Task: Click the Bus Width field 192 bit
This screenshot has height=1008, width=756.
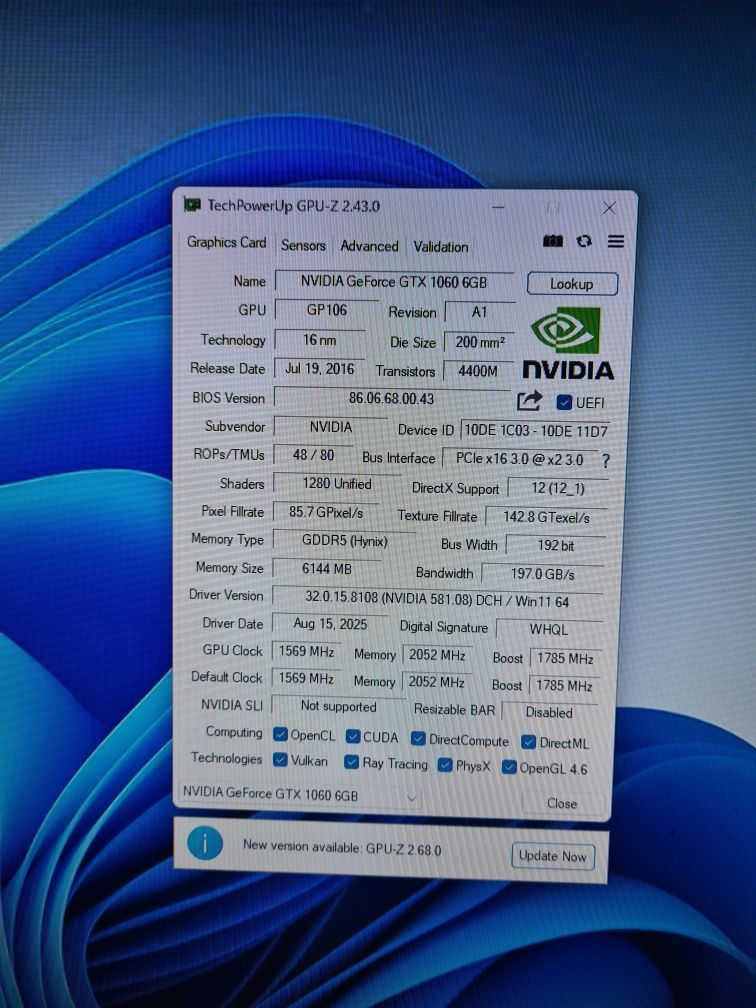Action: pos(555,545)
